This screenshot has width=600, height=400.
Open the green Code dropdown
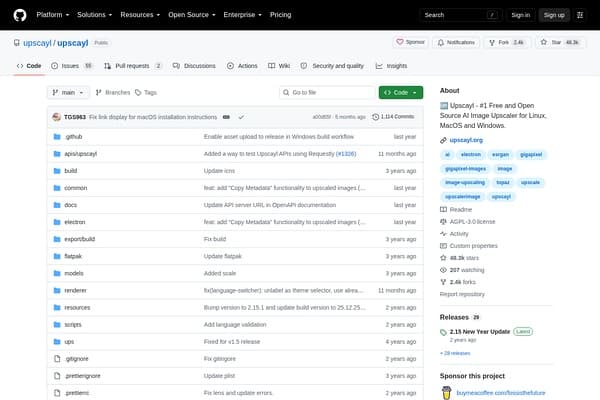click(x=401, y=93)
